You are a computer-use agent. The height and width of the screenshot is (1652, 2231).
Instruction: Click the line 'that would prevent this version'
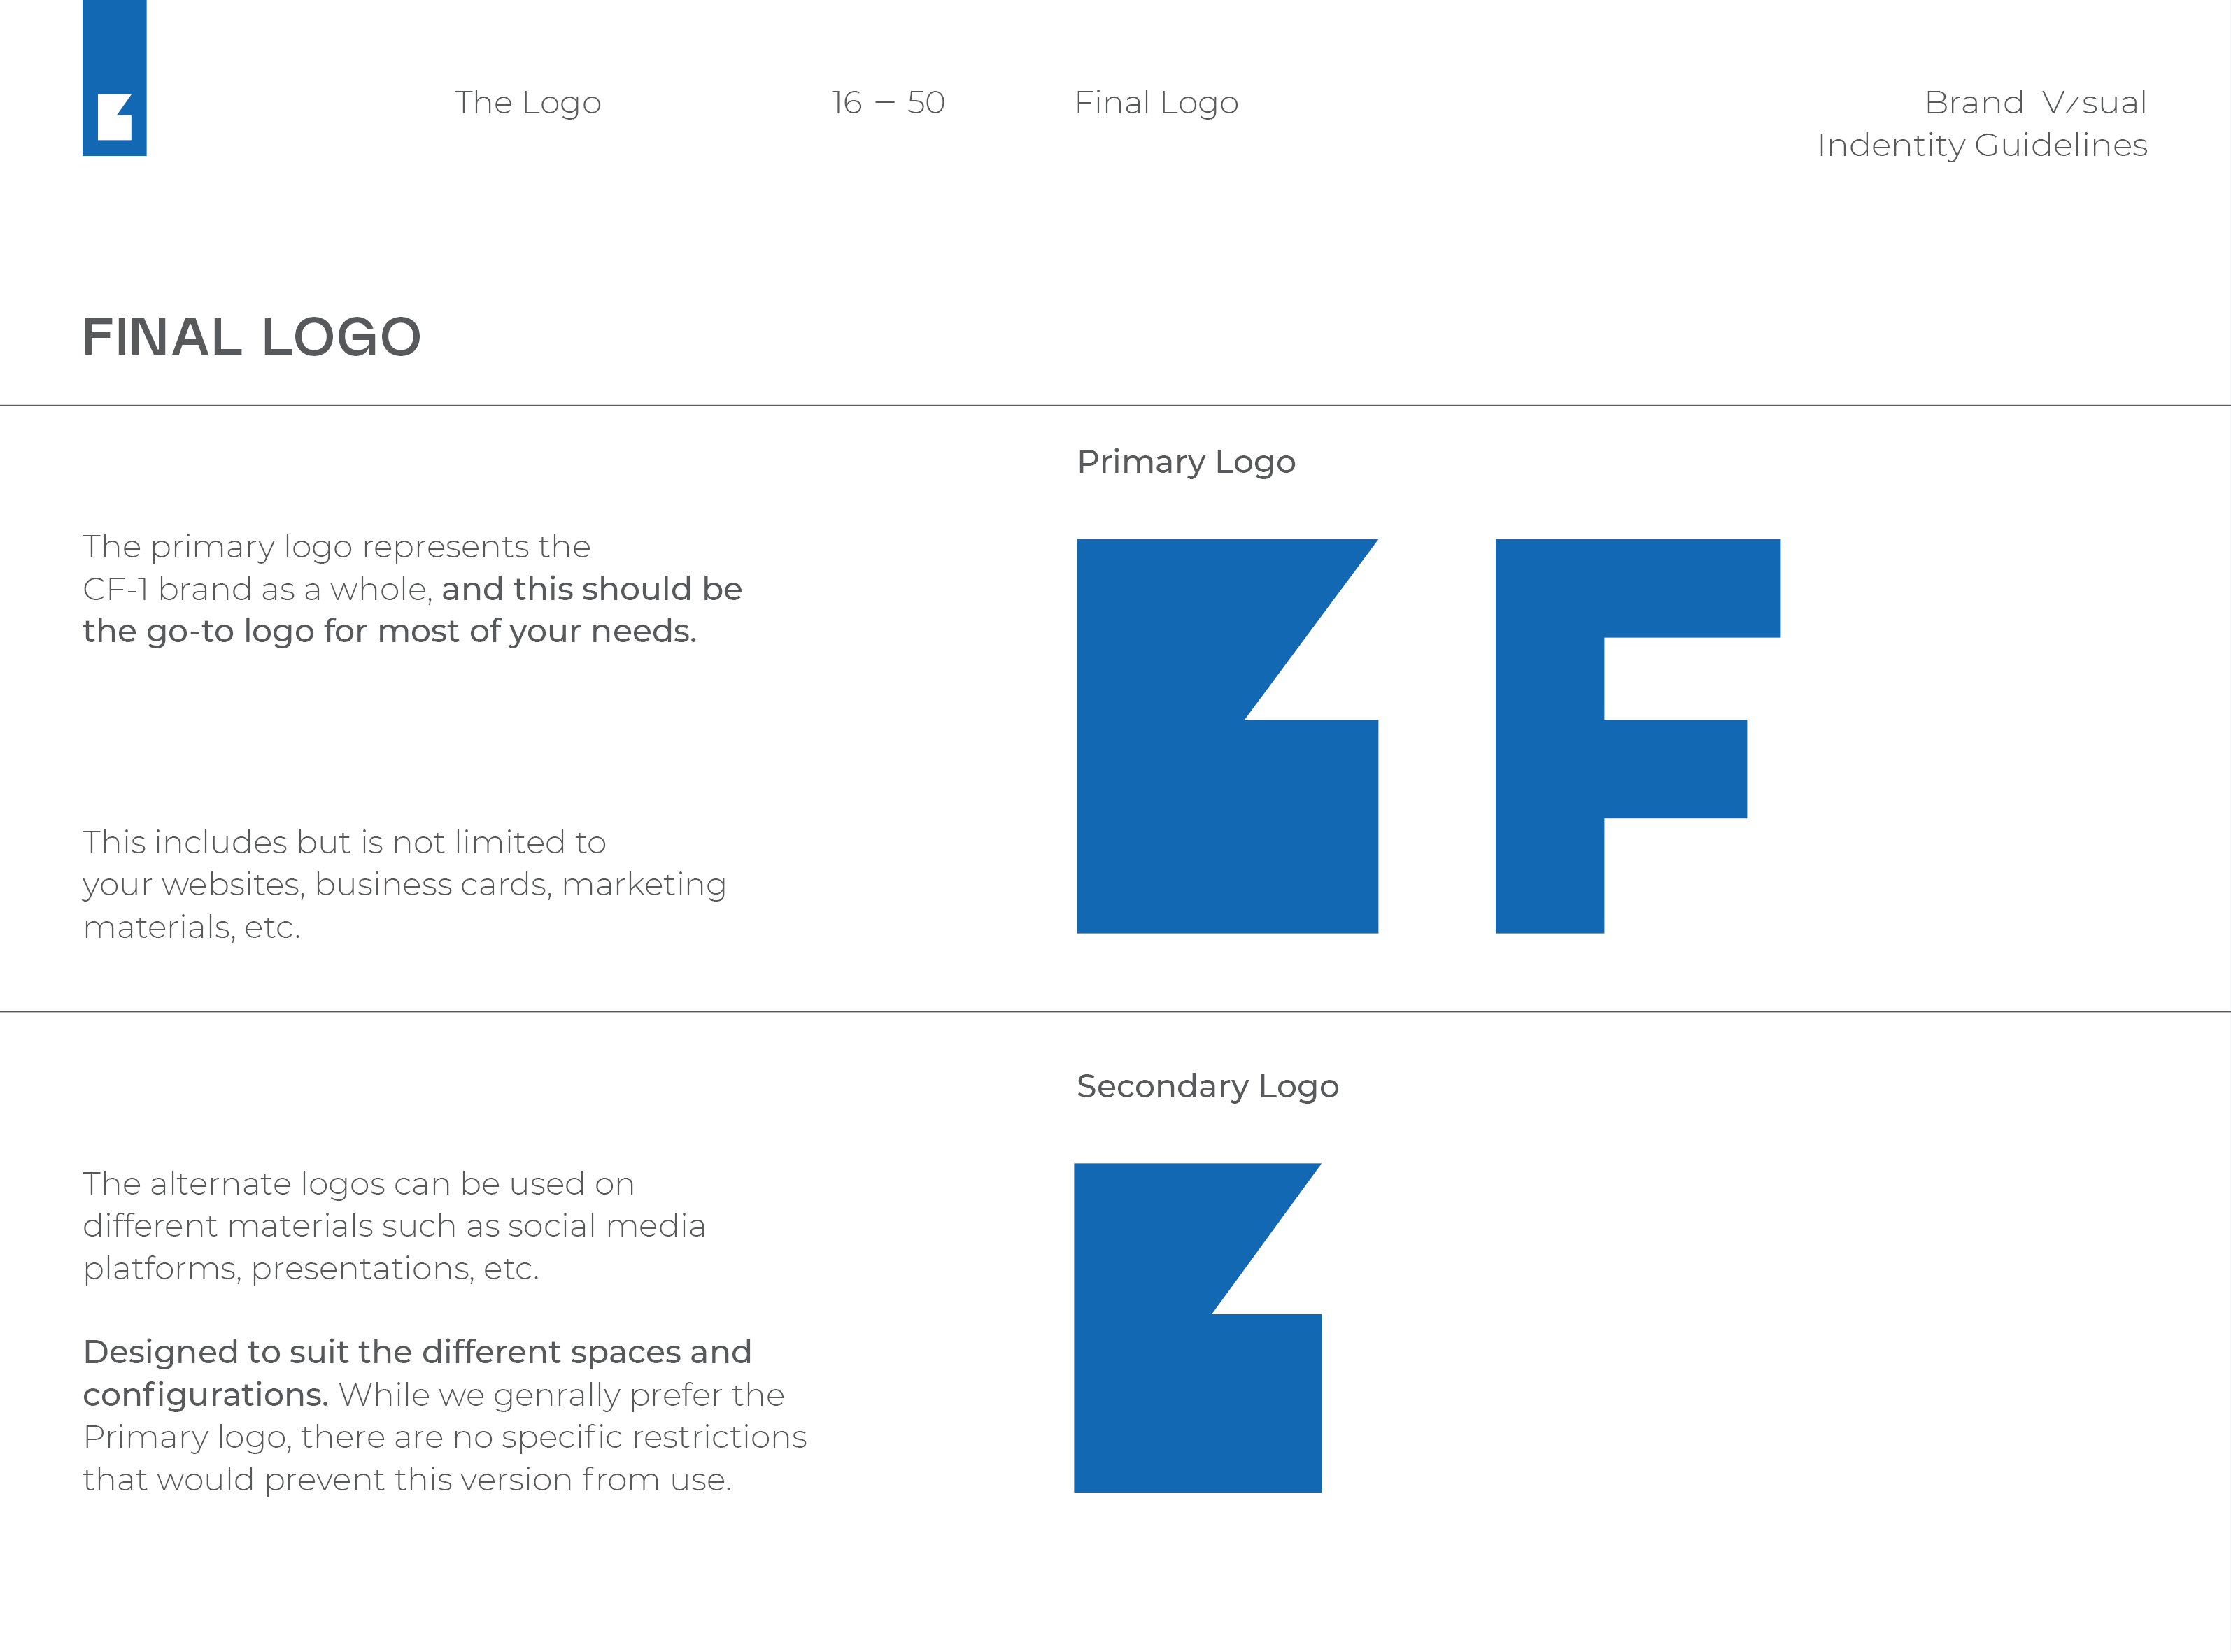point(407,1480)
